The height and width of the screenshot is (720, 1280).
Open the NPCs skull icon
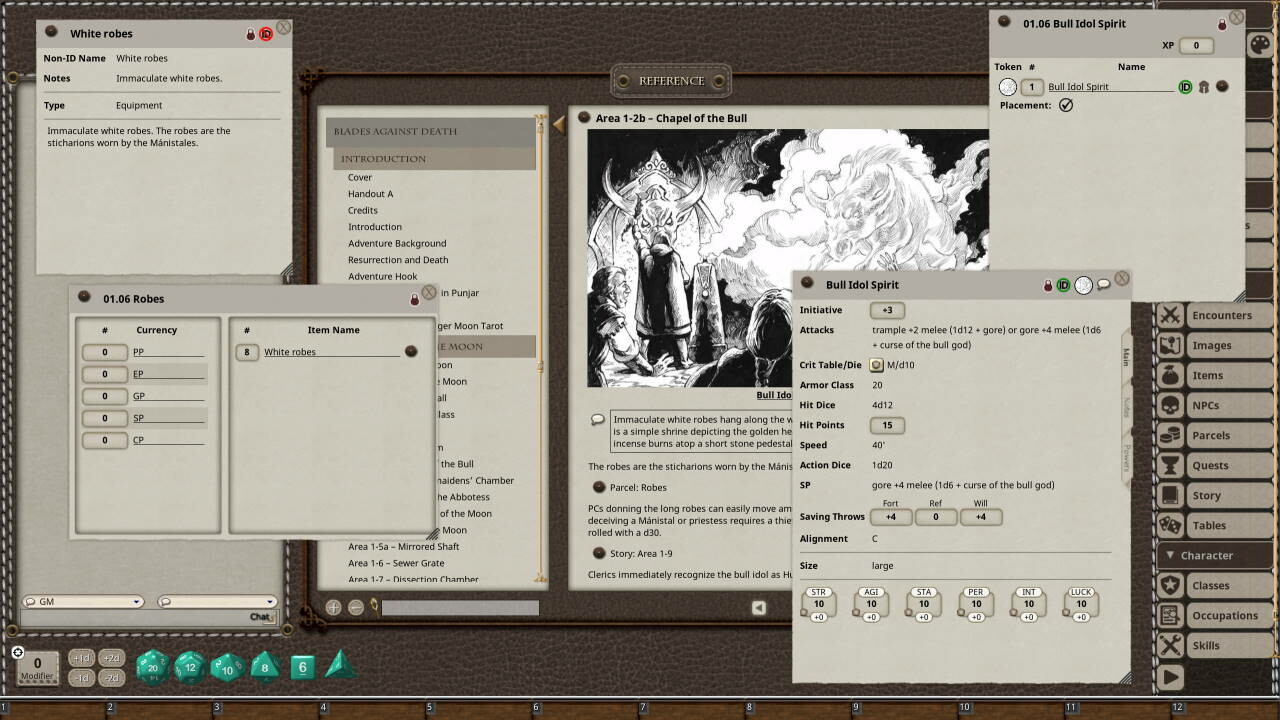pos(1170,405)
